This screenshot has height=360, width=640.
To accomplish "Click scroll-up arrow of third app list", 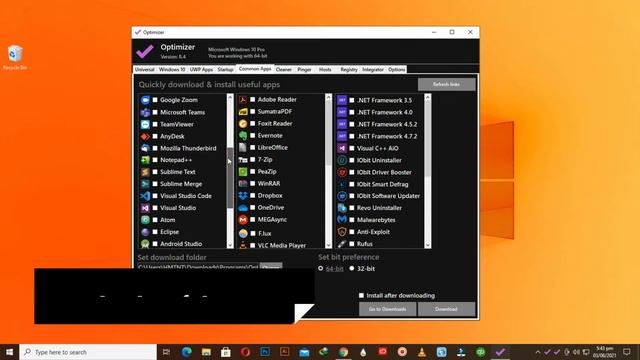I will 428,97.
